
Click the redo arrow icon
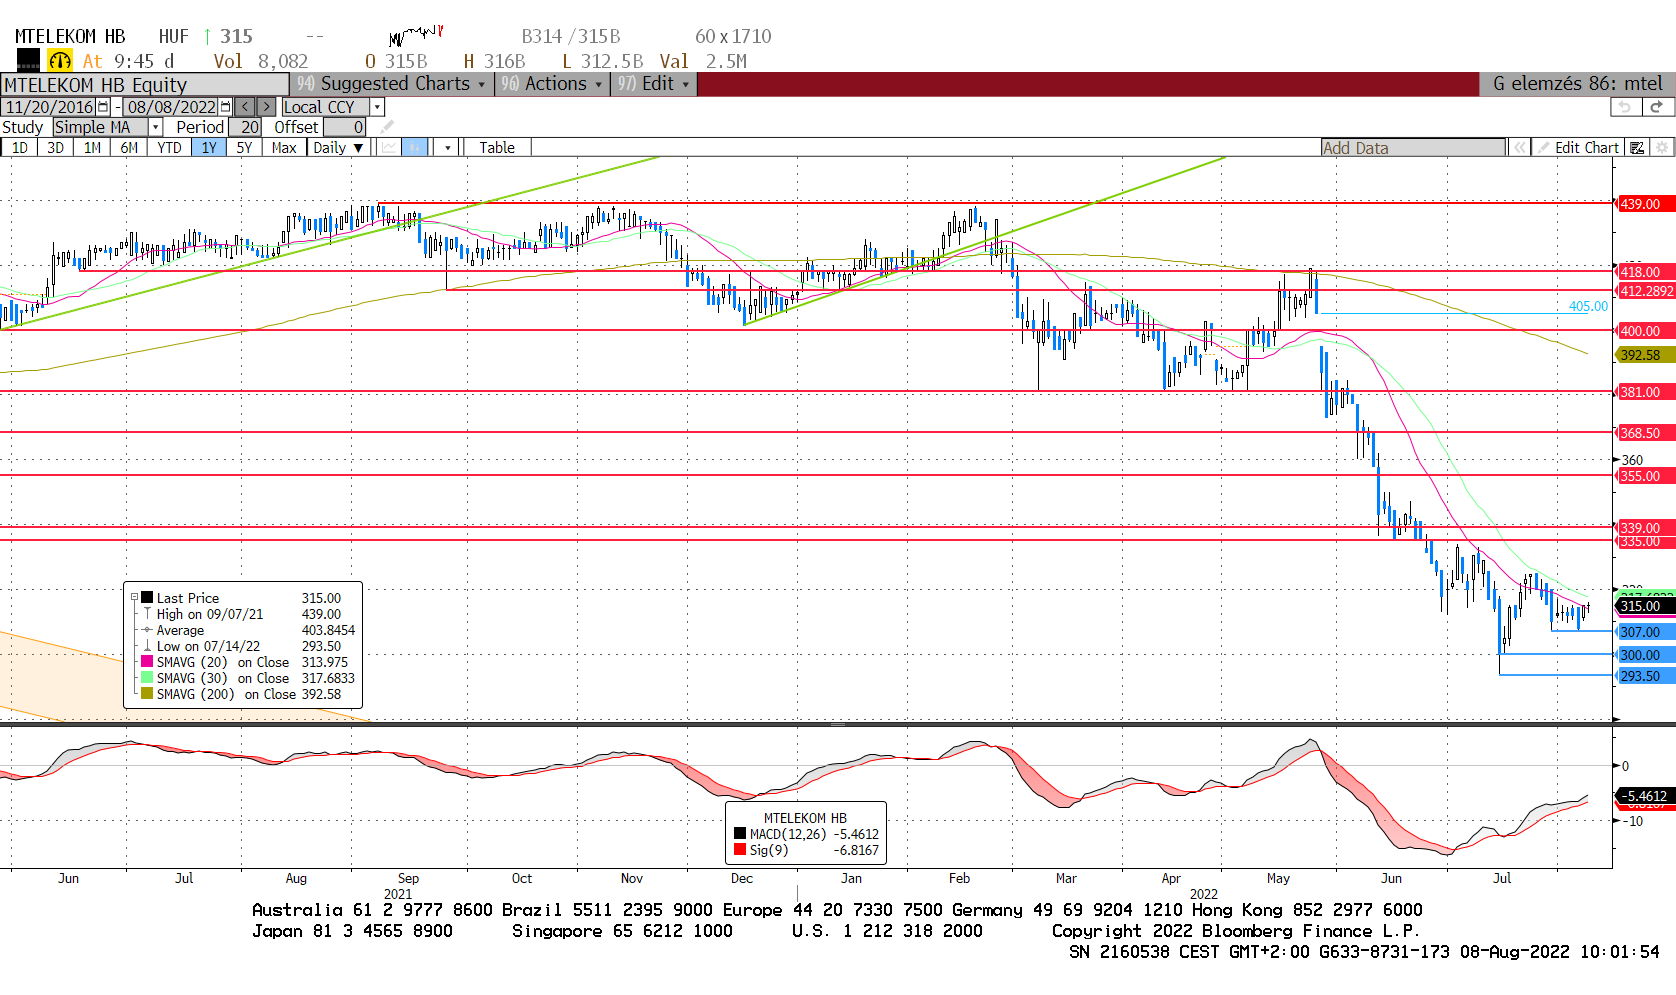(1657, 107)
